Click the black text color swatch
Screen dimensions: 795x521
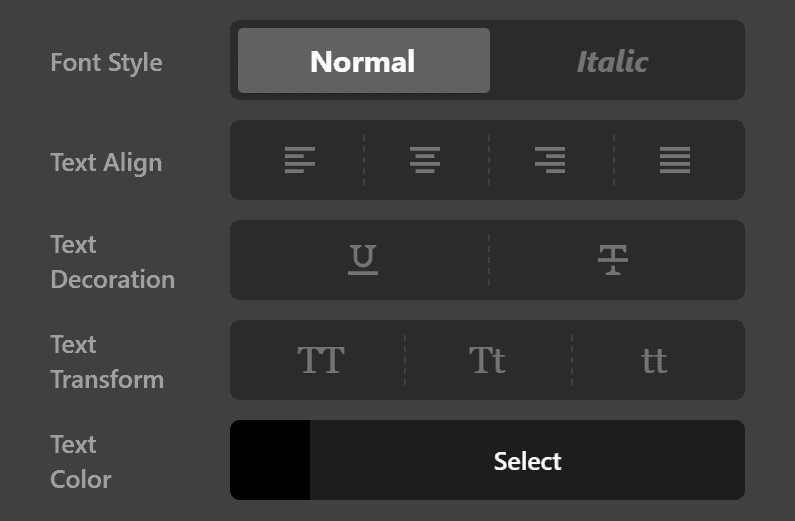point(270,461)
